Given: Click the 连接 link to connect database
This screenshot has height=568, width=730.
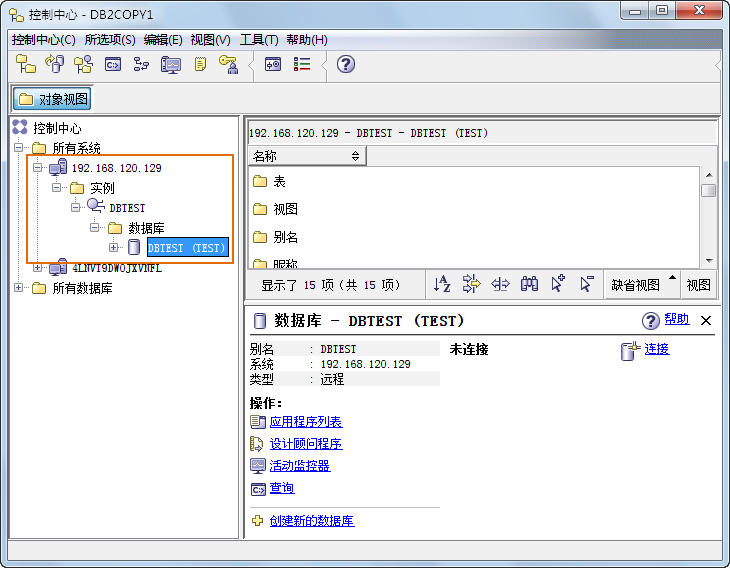Looking at the screenshot, I should click(656, 349).
